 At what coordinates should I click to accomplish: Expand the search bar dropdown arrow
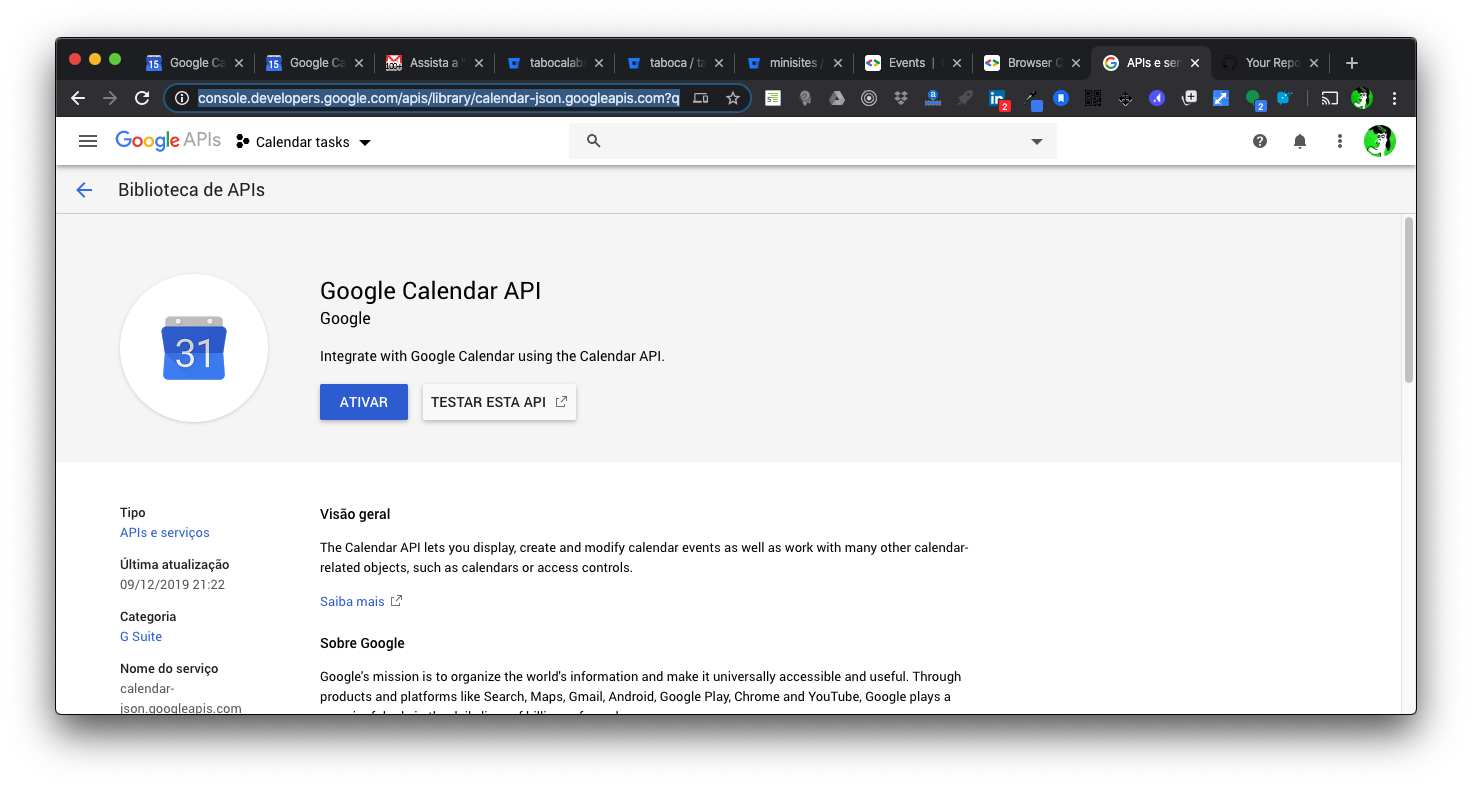[1037, 142]
